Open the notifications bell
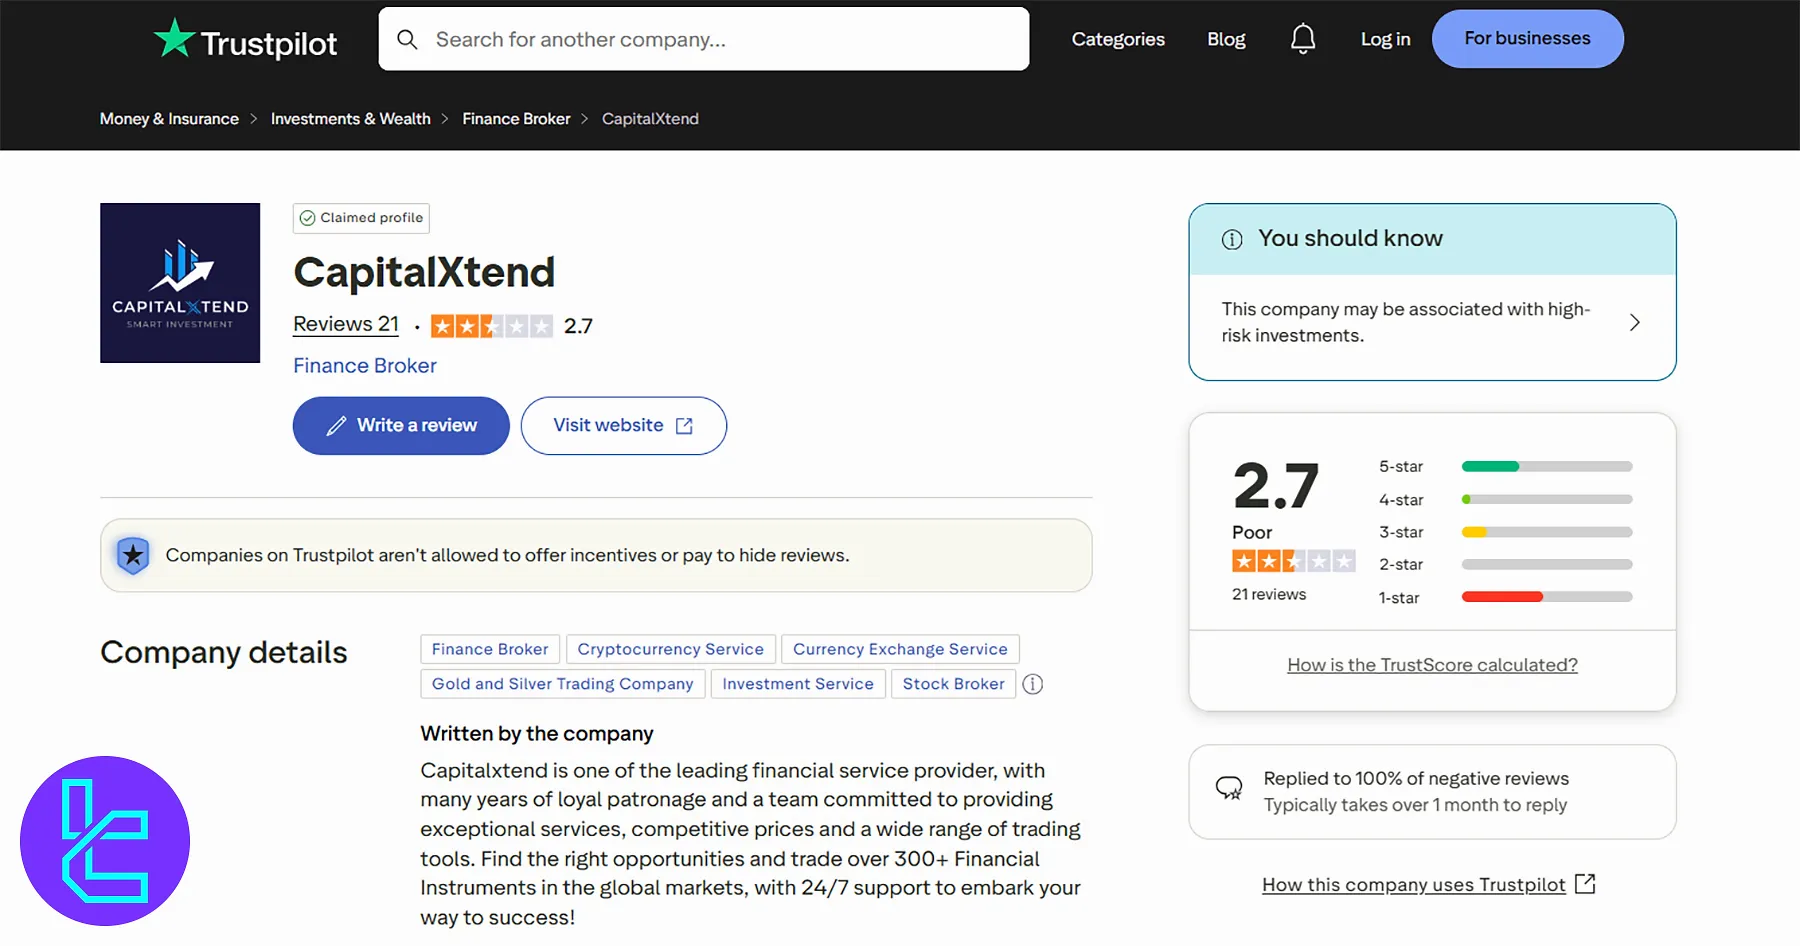The height and width of the screenshot is (946, 1800). click(x=1302, y=39)
